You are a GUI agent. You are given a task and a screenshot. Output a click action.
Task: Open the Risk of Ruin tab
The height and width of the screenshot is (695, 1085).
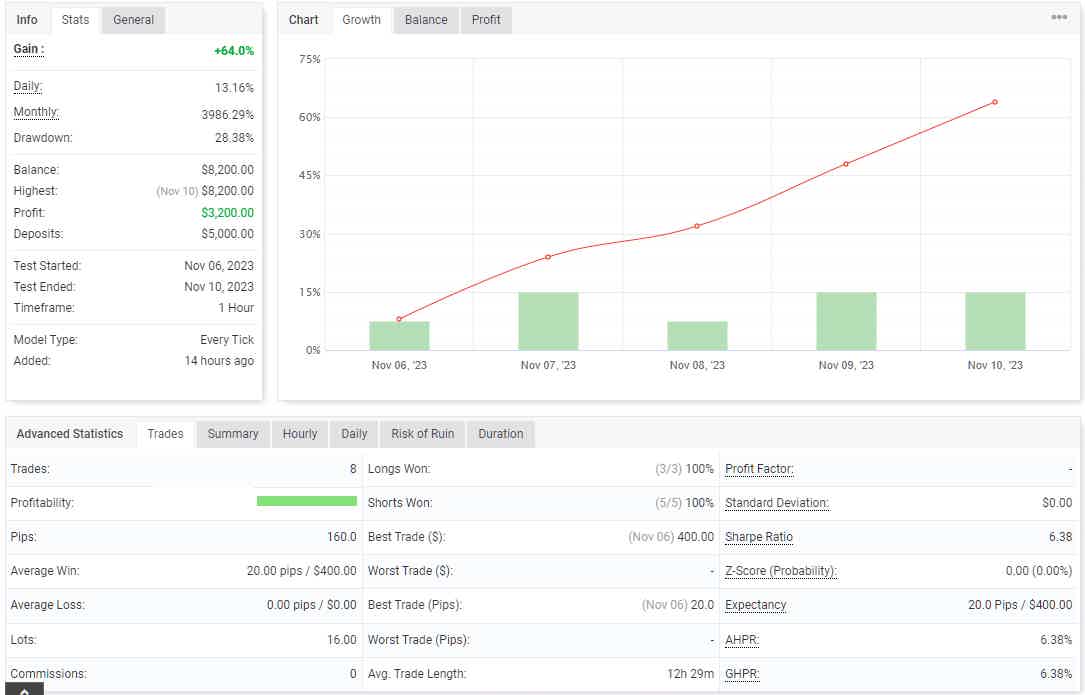(x=423, y=434)
